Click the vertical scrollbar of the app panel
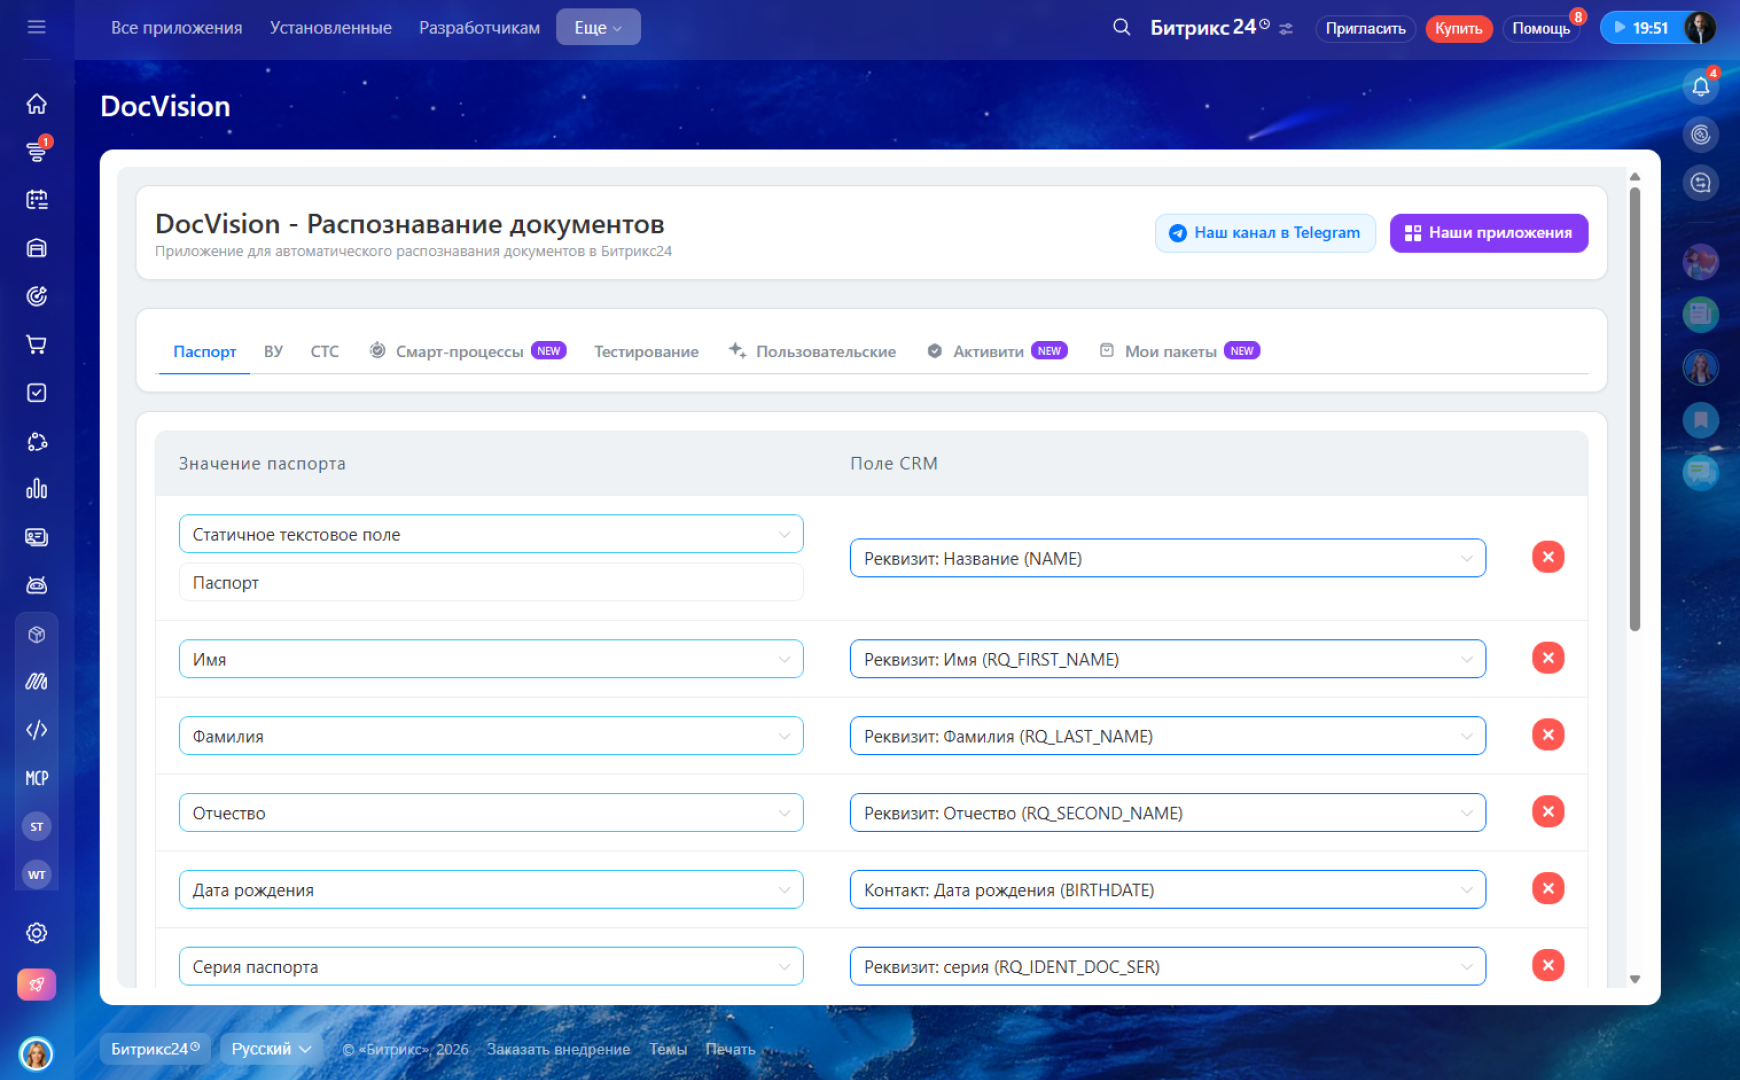The height and width of the screenshot is (1080, 1740). [1634, 410]
